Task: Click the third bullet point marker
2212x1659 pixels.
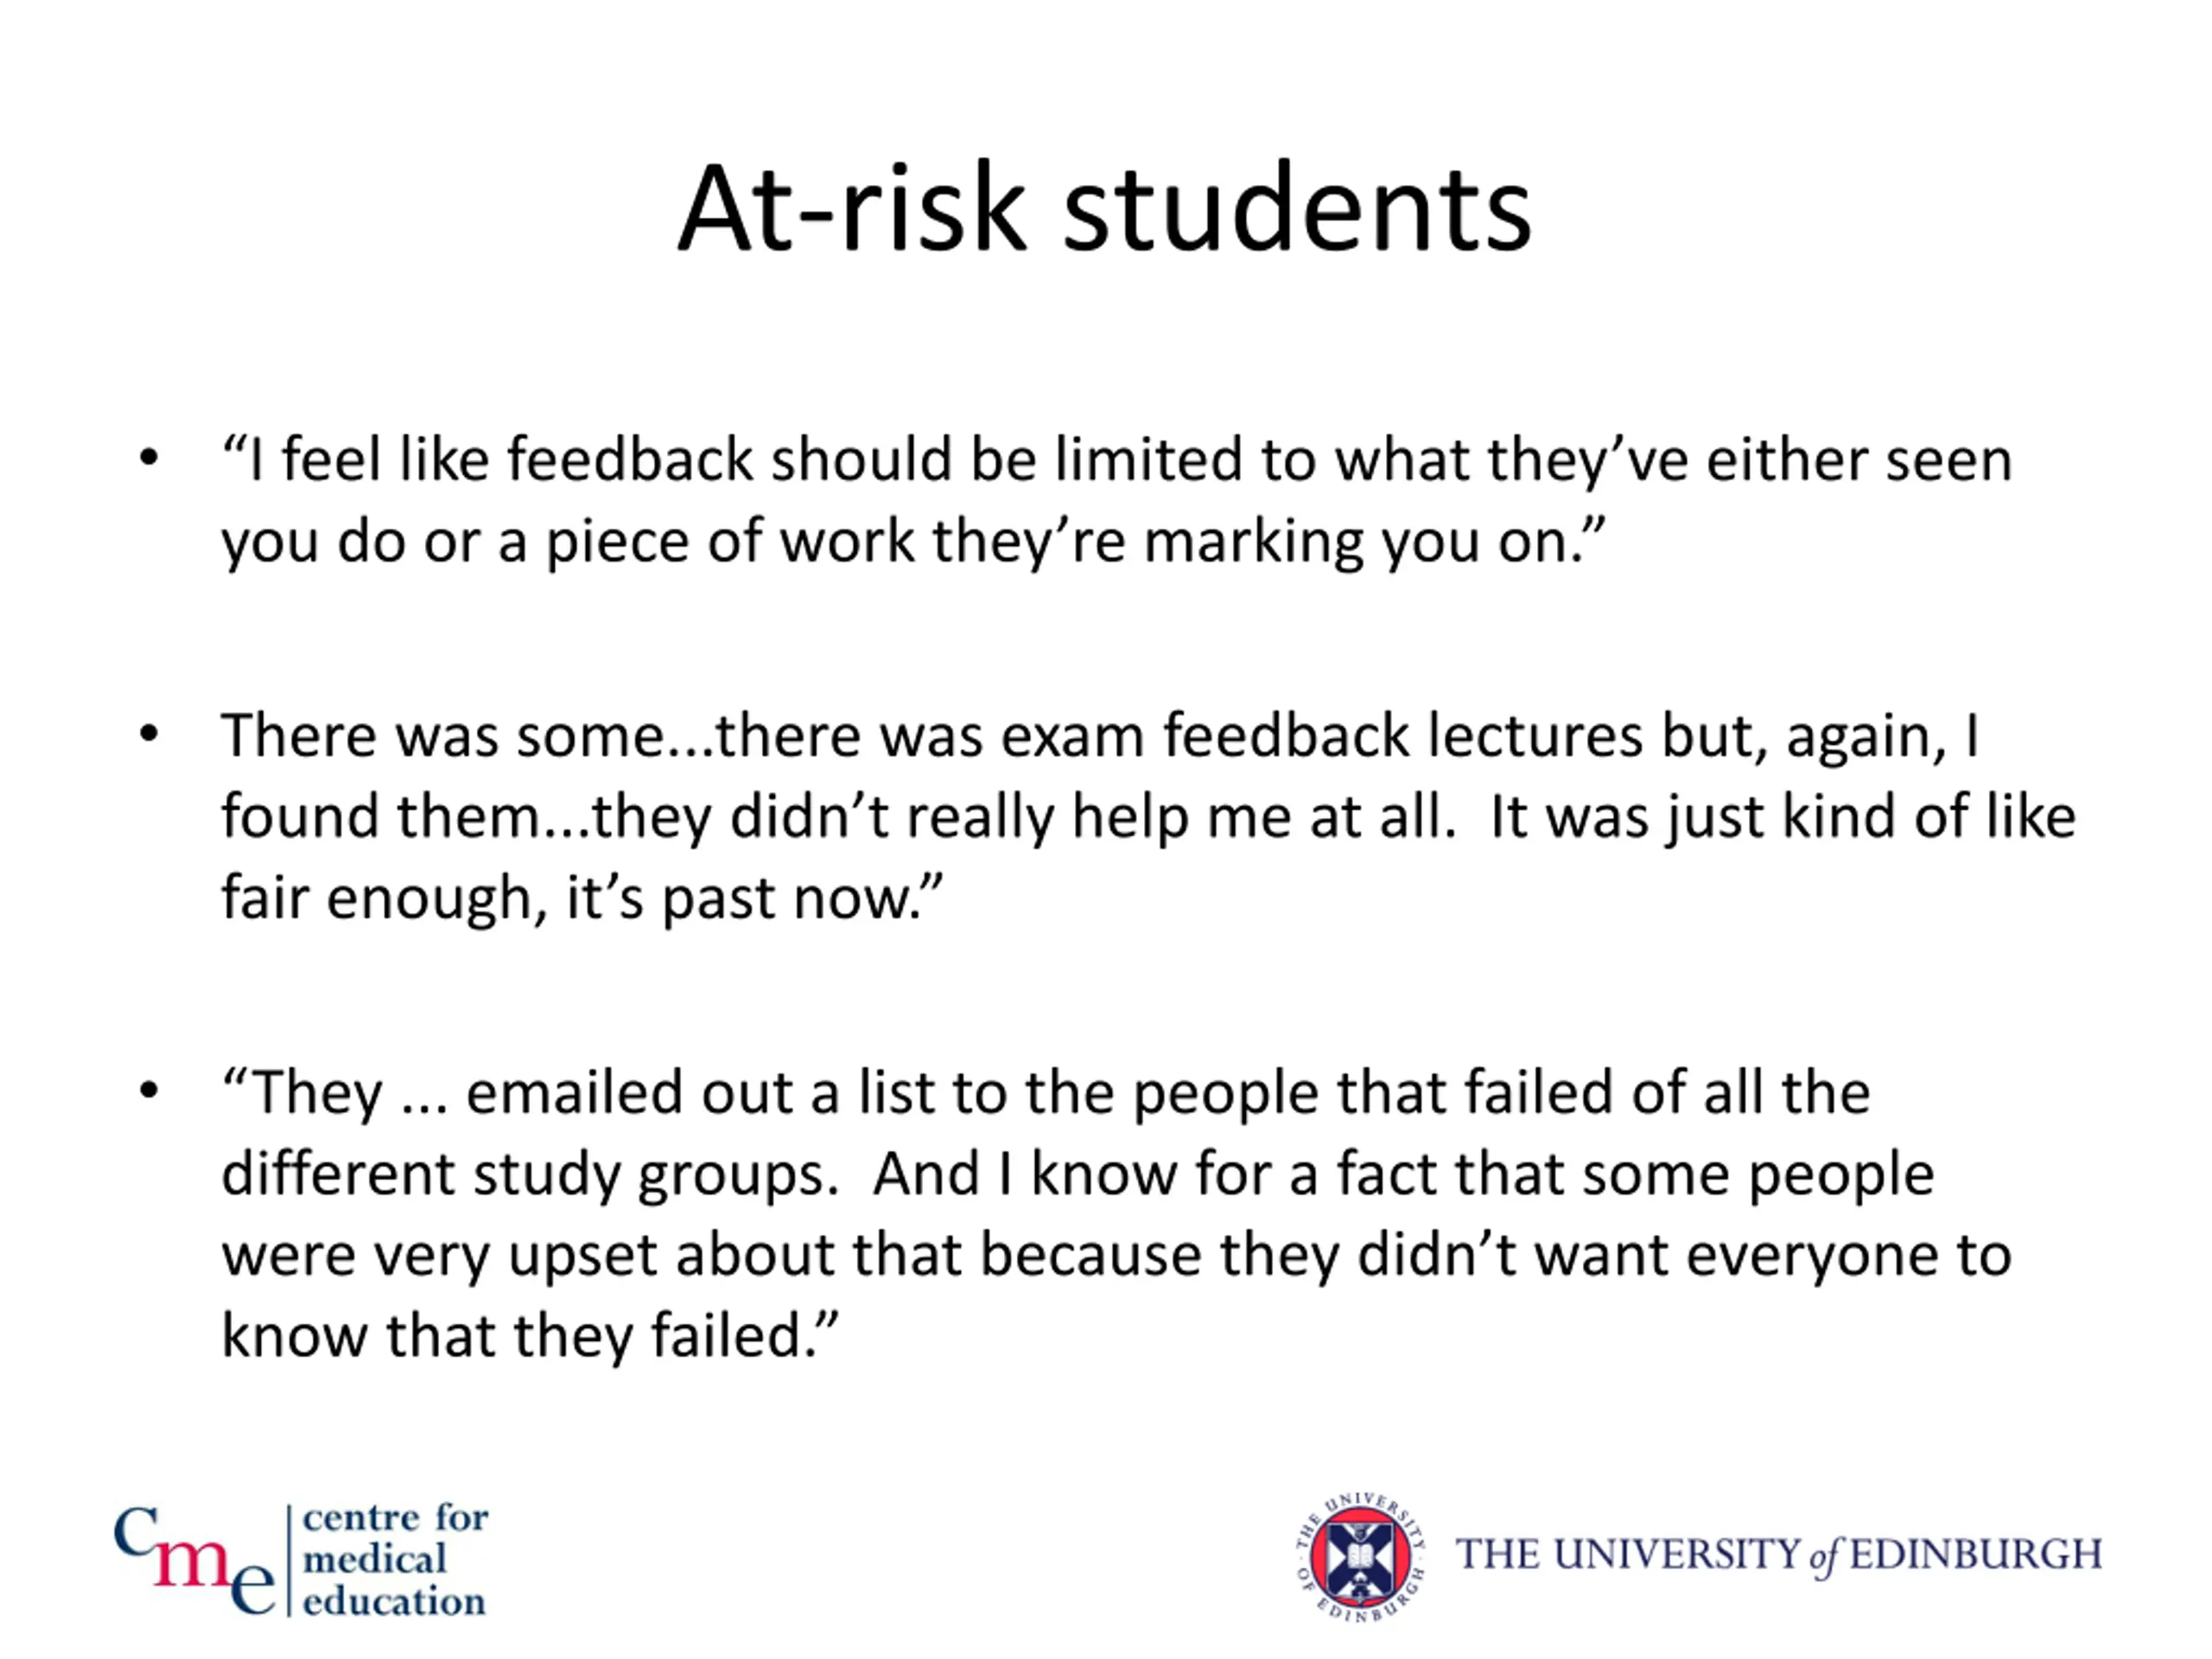Action: pos(149,1091)
